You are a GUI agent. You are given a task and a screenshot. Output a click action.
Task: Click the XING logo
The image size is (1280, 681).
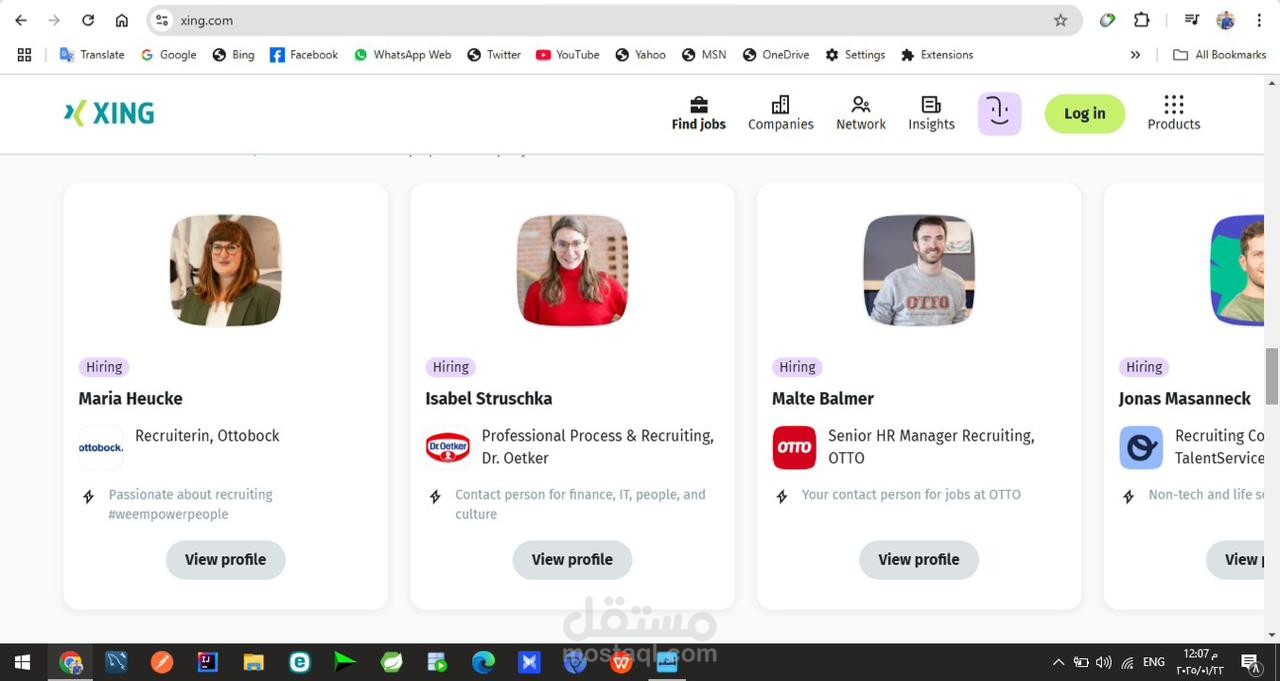109,113
